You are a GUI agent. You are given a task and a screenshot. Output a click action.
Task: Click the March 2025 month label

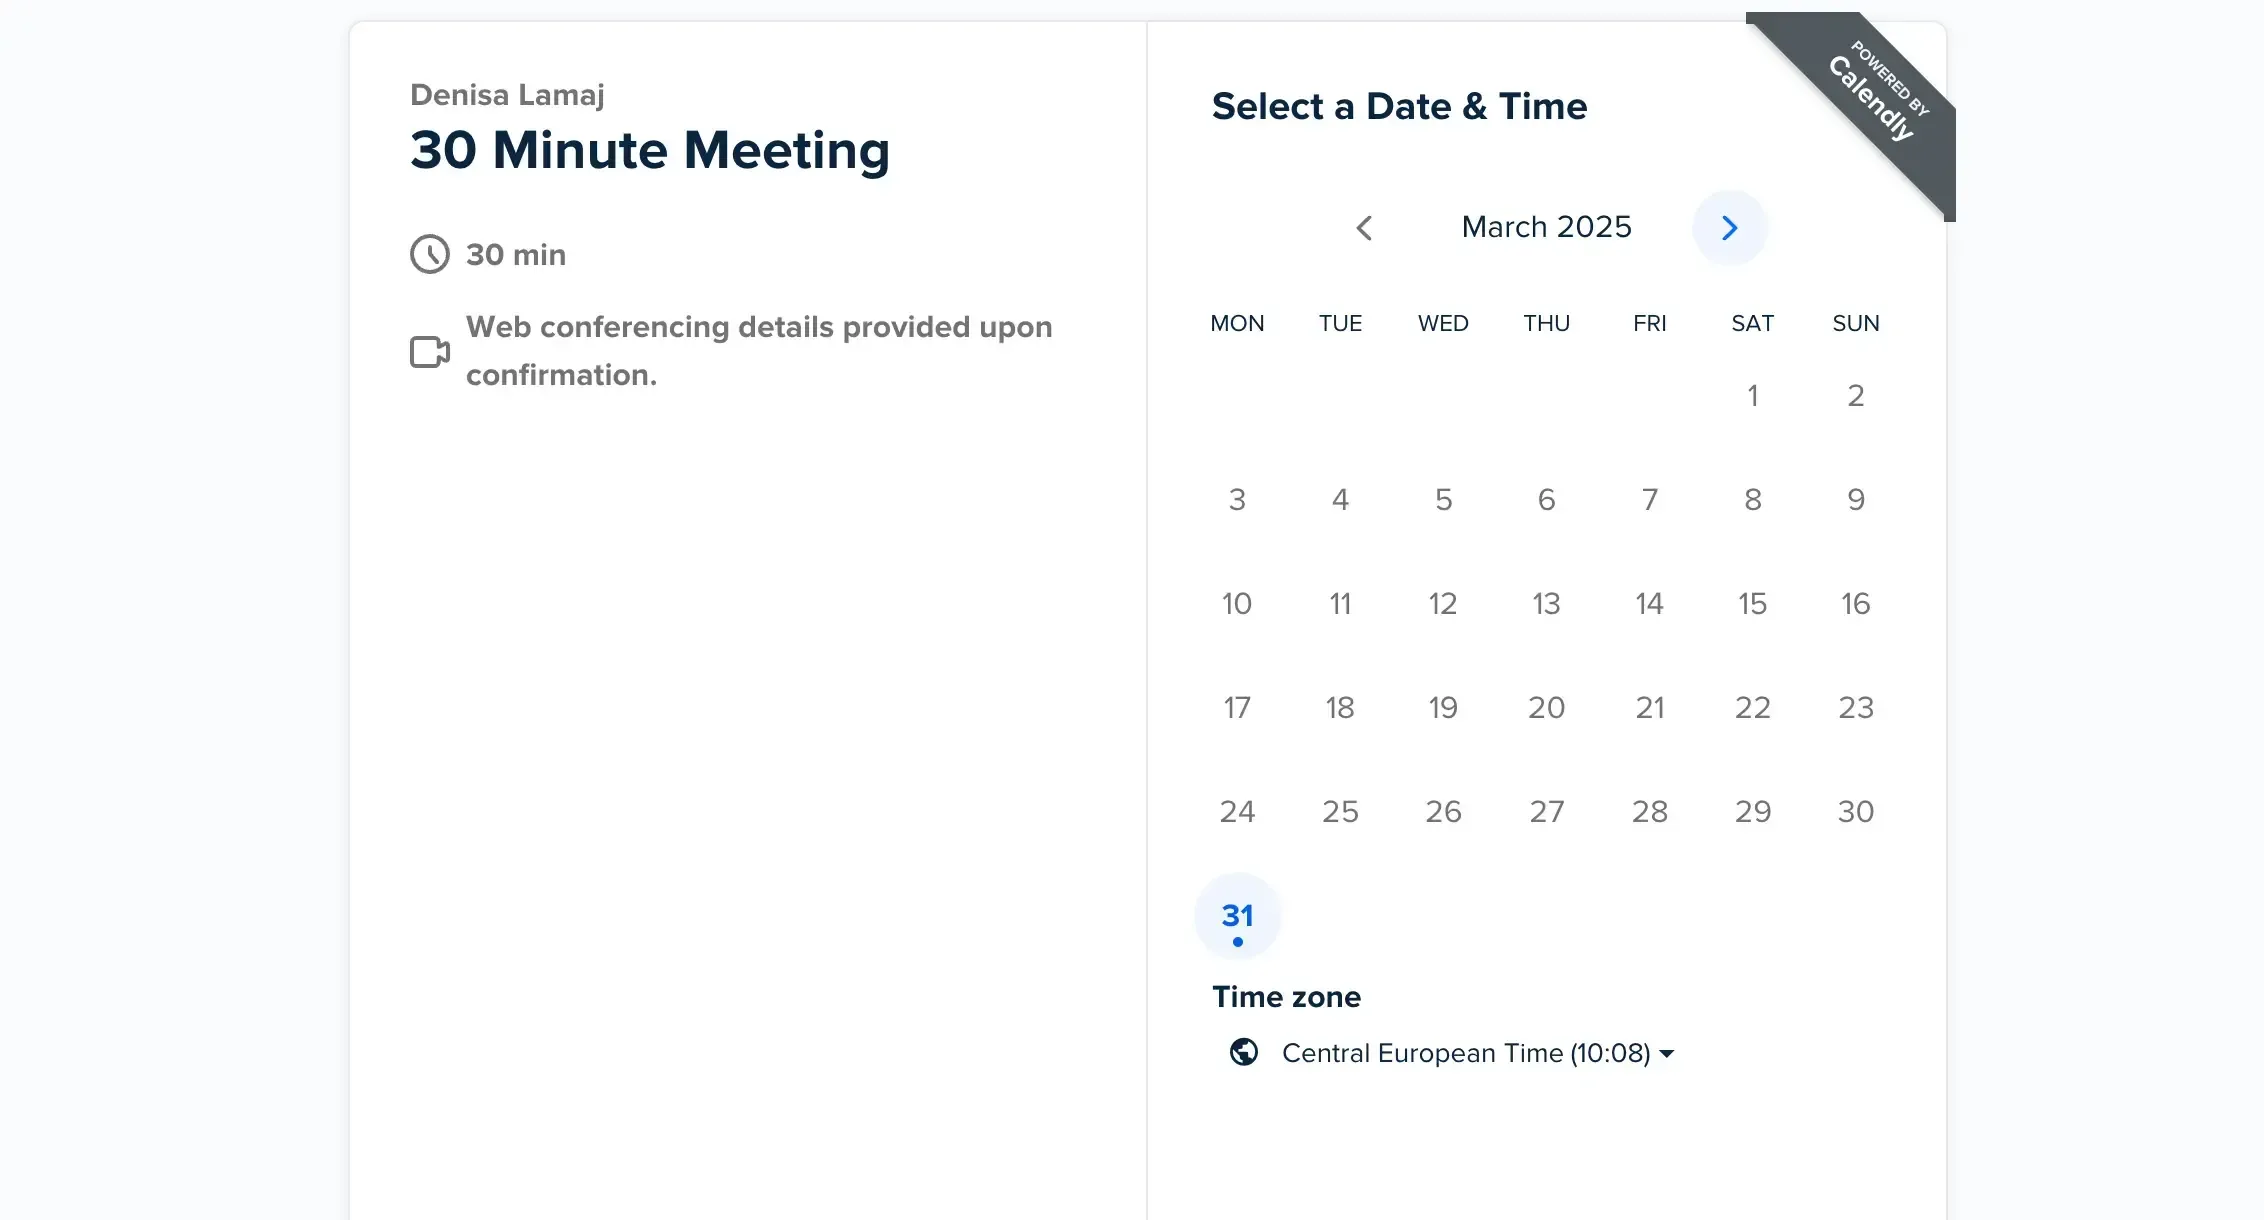(1546, 227)
